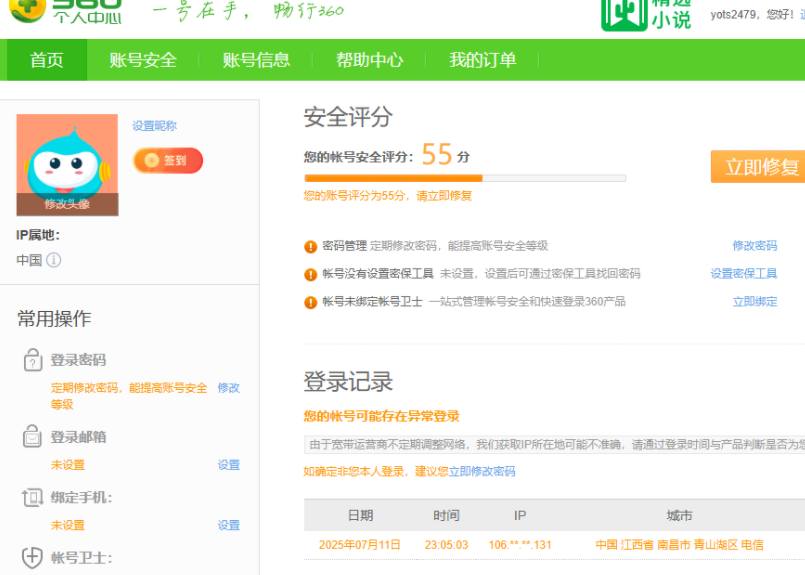This screenshot has height=575, width=805.
Task: Click 设置 link for 登录邮箱
Action: (x=228, y=465)
